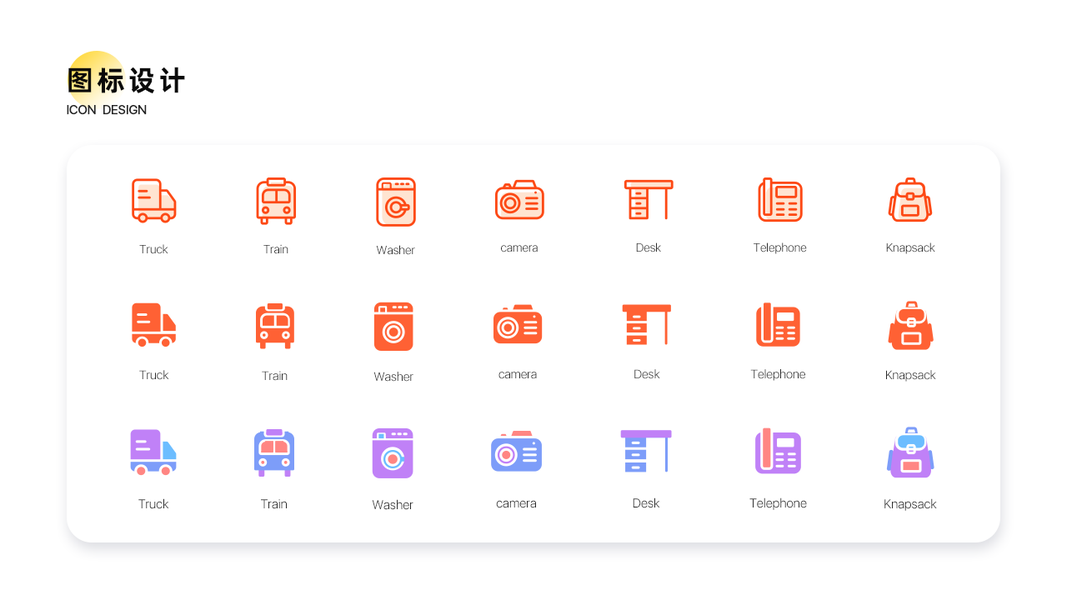Select the solid orange Desk icon

tap(646, 324)
